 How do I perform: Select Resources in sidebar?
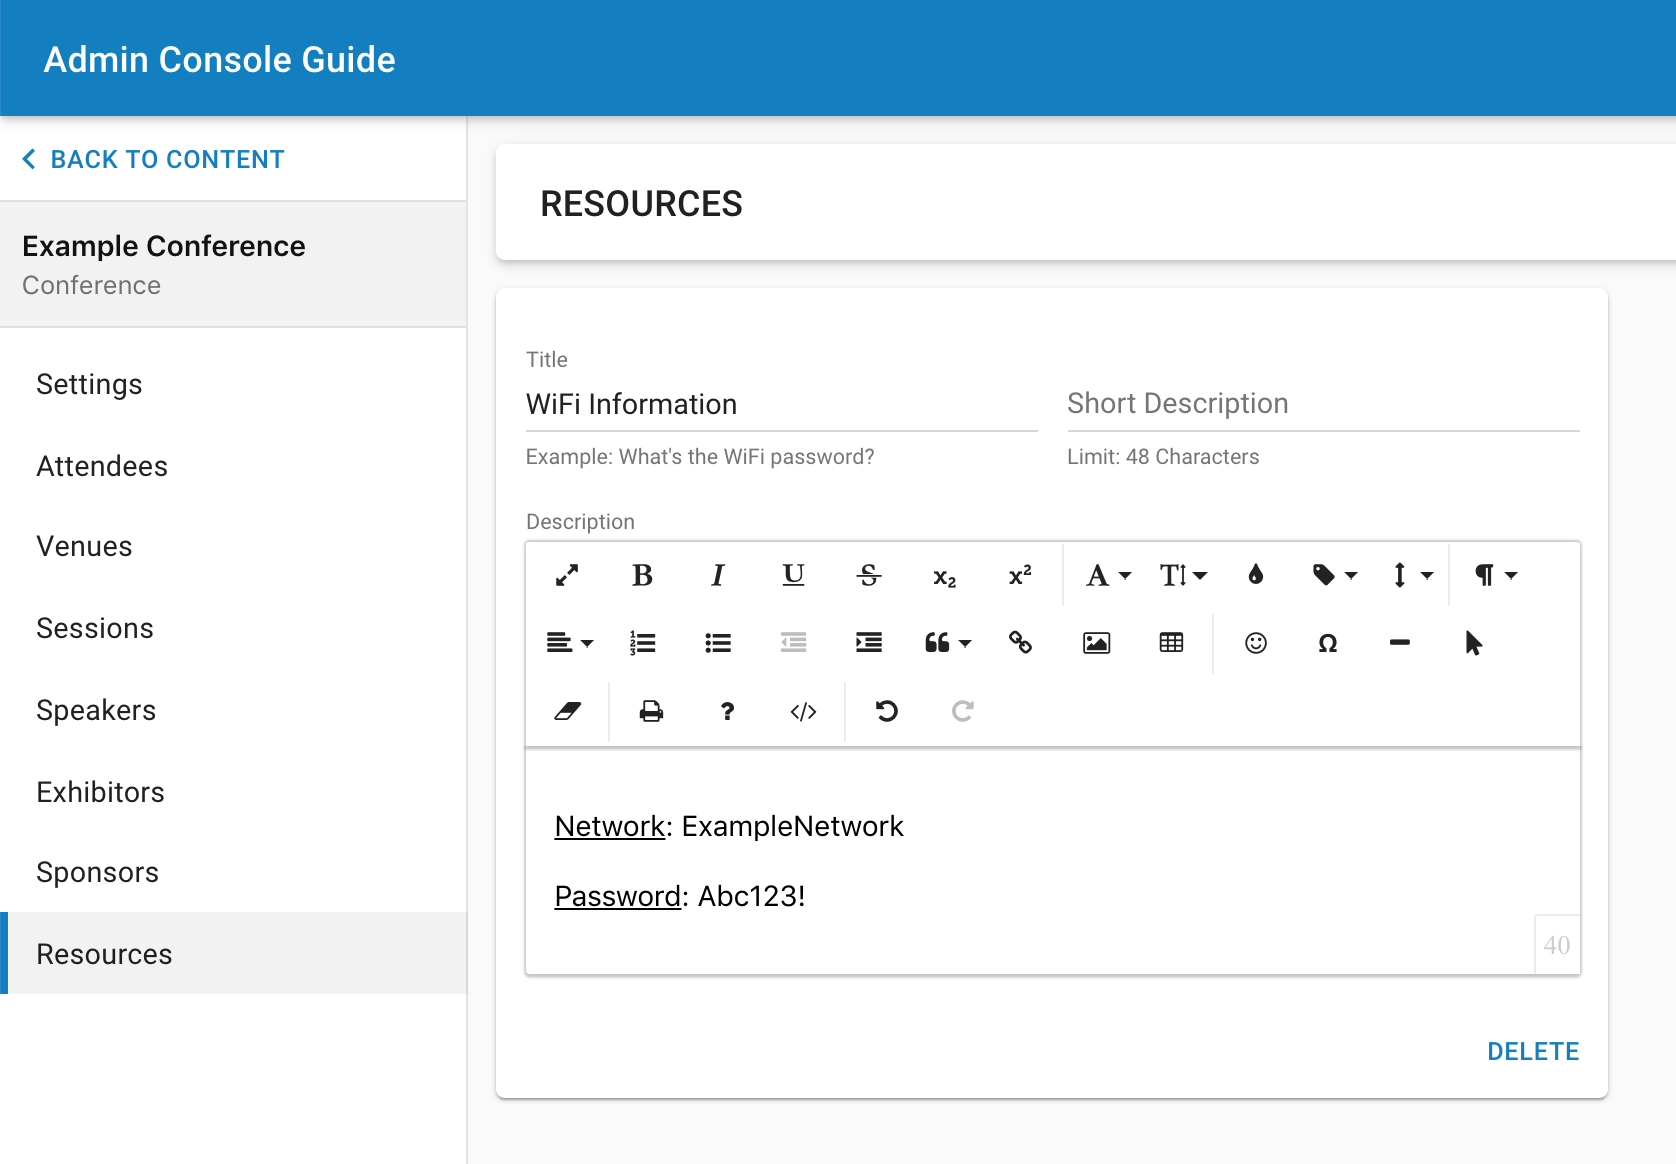pyautogui.click(x=234, y=953)
